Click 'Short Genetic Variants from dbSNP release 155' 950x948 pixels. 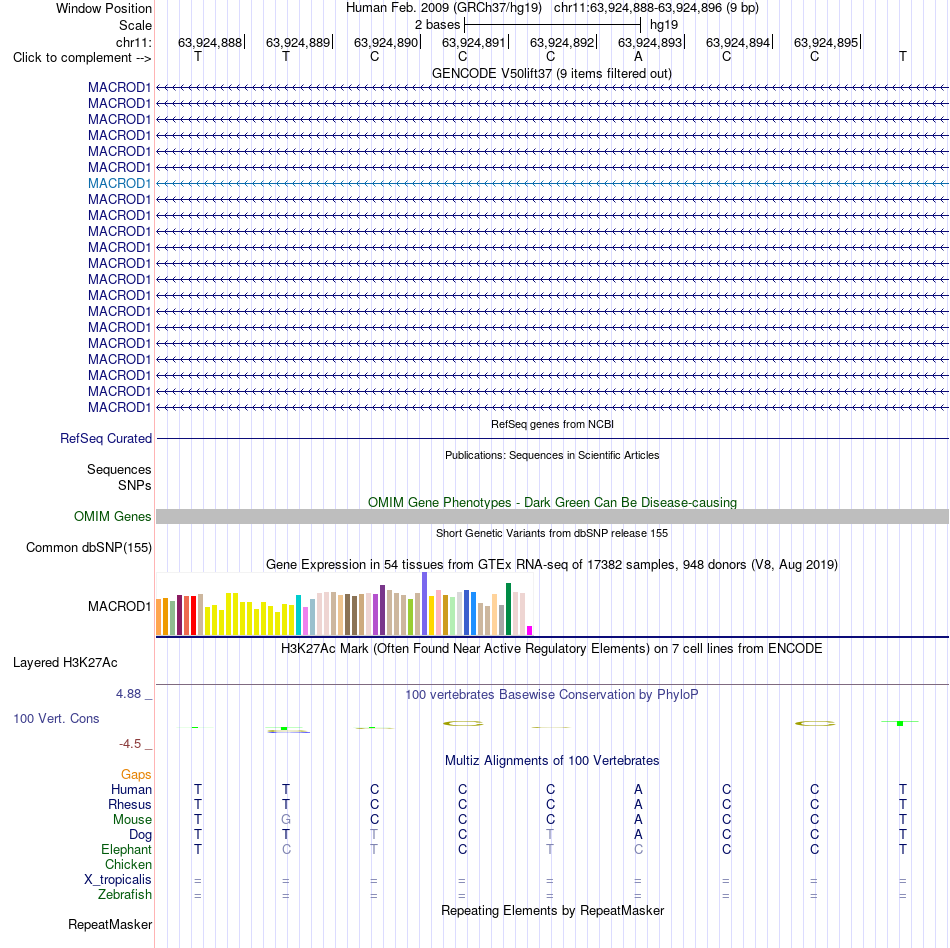552,533
